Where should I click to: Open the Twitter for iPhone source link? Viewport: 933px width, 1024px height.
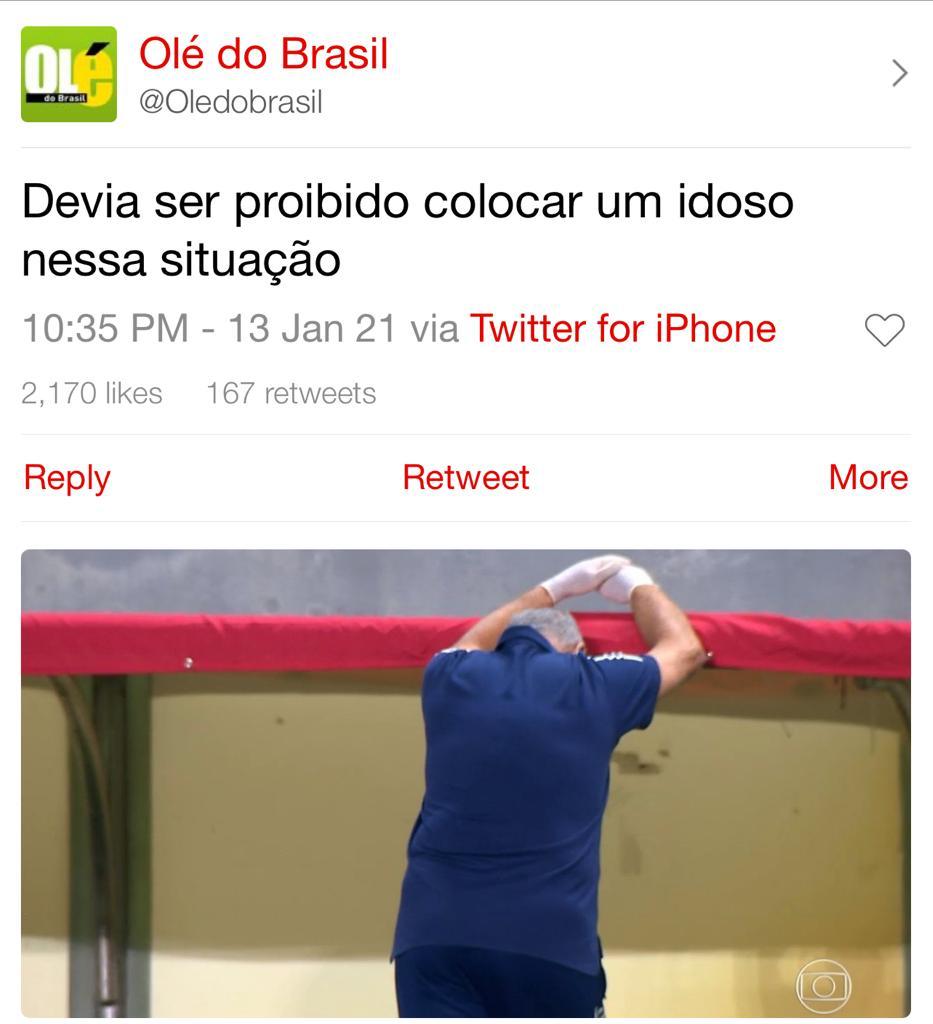tap(623, 328)
